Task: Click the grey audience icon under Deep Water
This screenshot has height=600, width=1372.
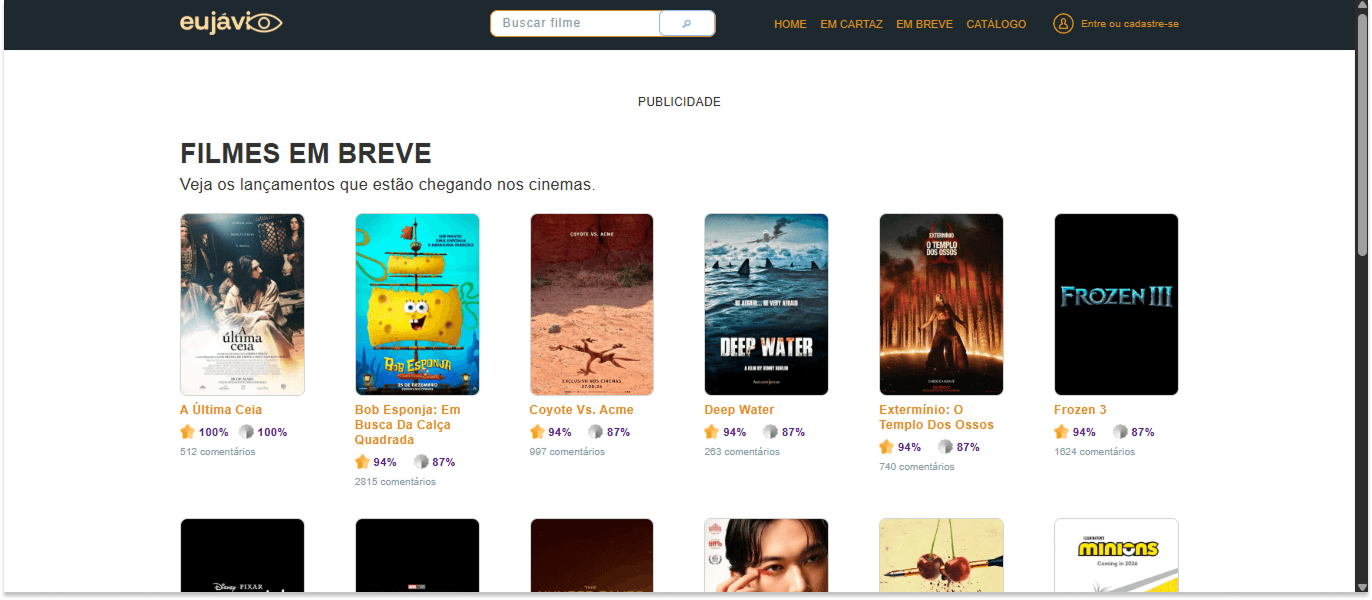Action: (x=770, y=432)
